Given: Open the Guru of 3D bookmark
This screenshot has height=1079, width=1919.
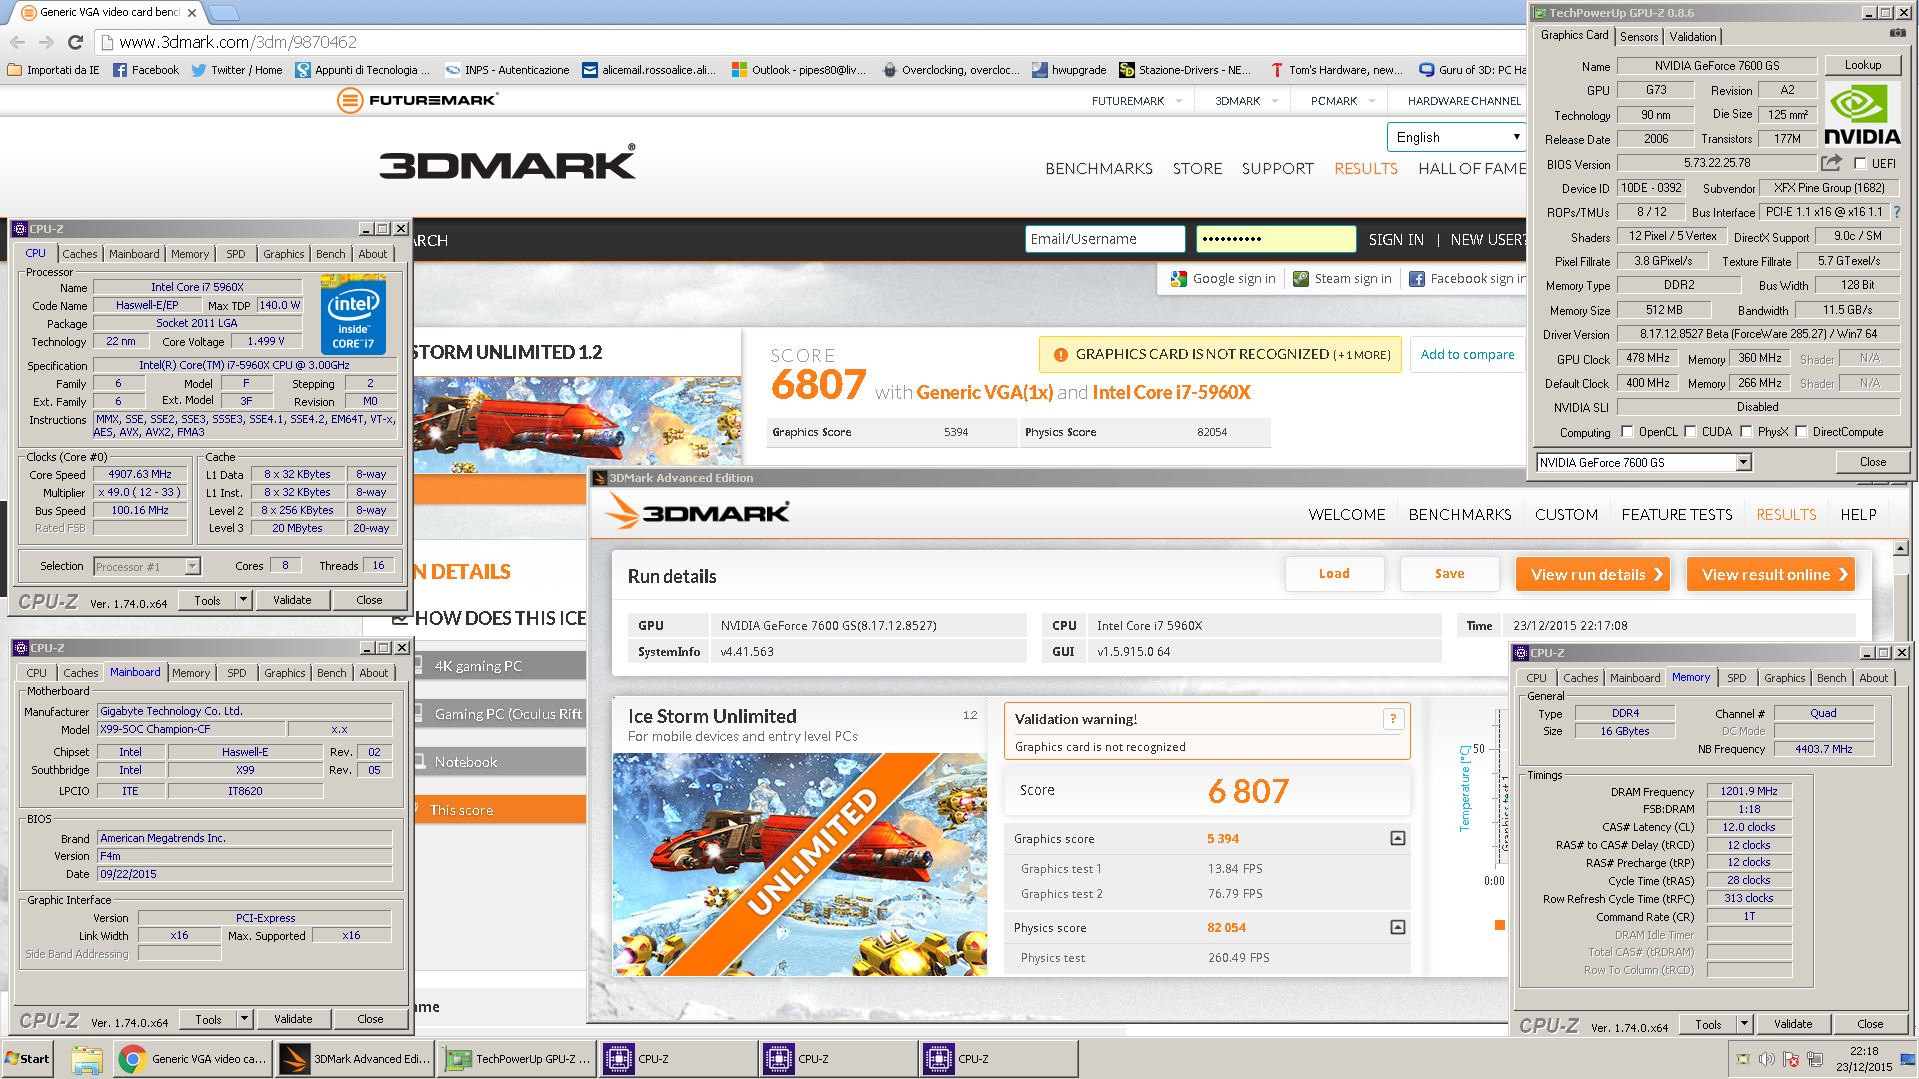Looking at the screenshot, I should [x=1472, y=70].
